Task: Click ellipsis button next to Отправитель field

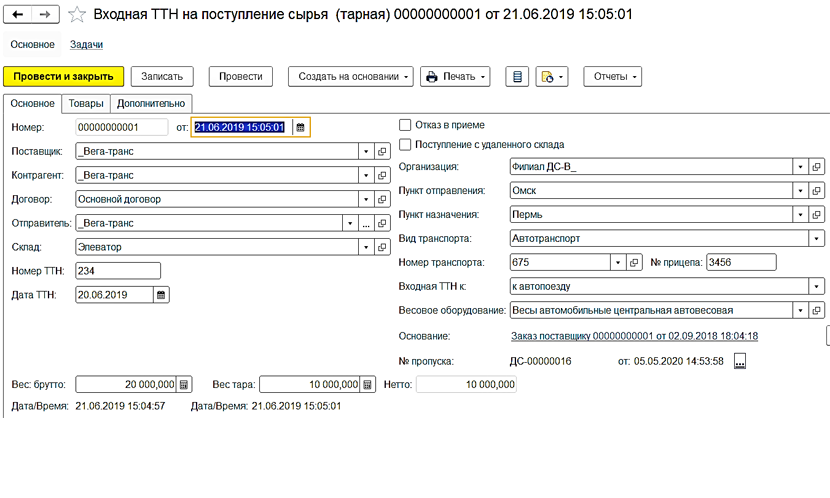Action: (x=366, y=223)
